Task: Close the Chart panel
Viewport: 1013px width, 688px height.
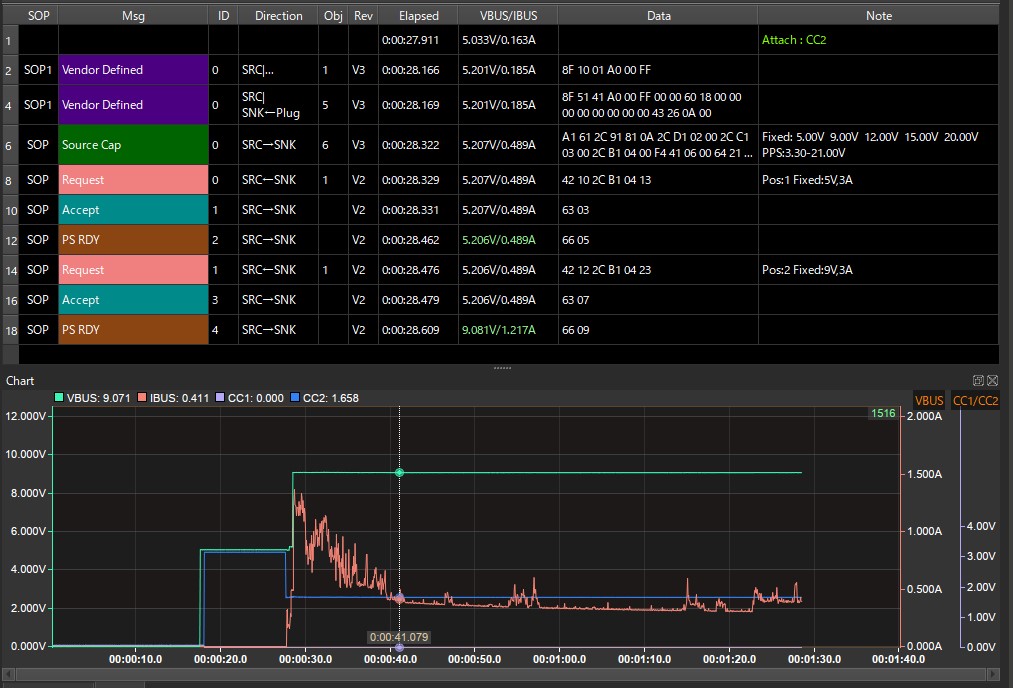Action: tap(993, 380)
